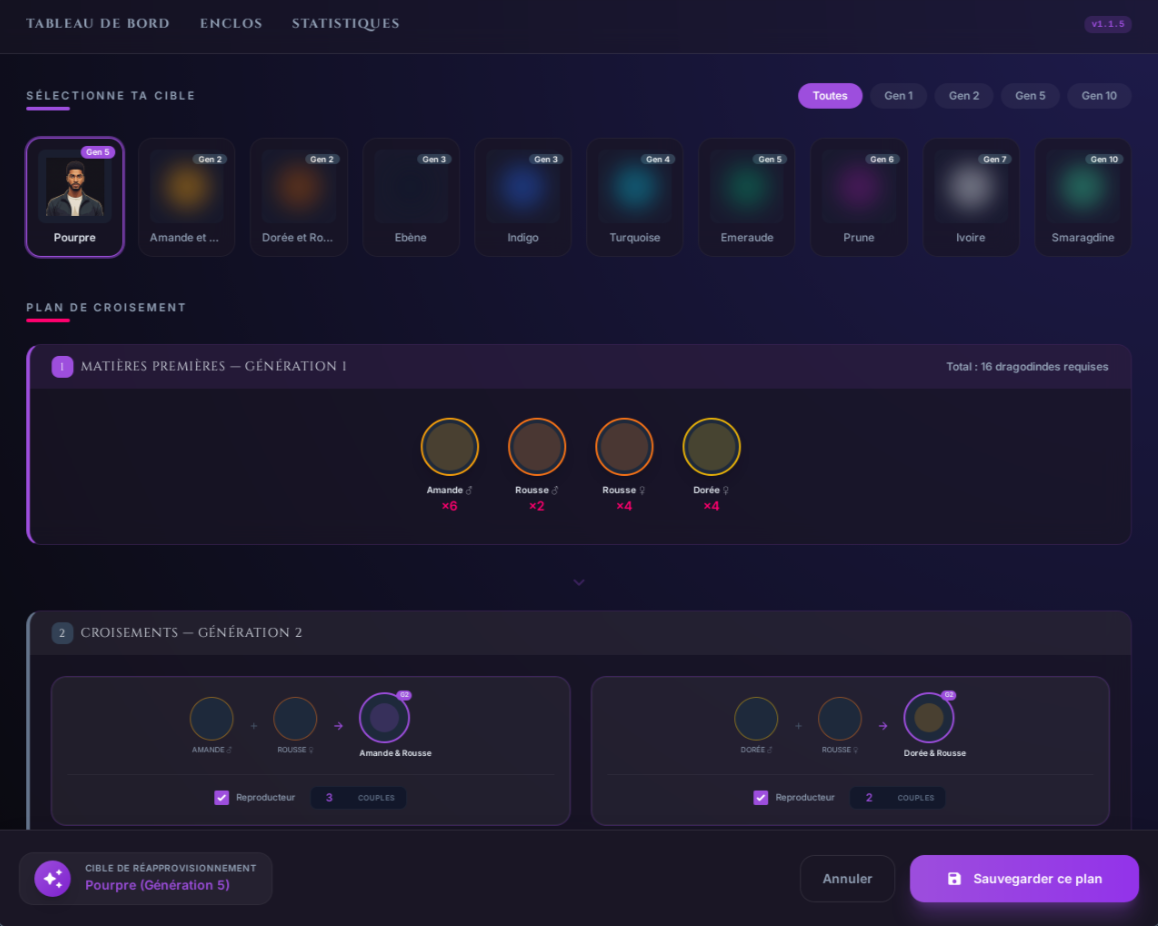The height and width of the screenshot is (926, 1158).
Task: Click the Rousse male dragodinde circle
Action: [537, 447]
